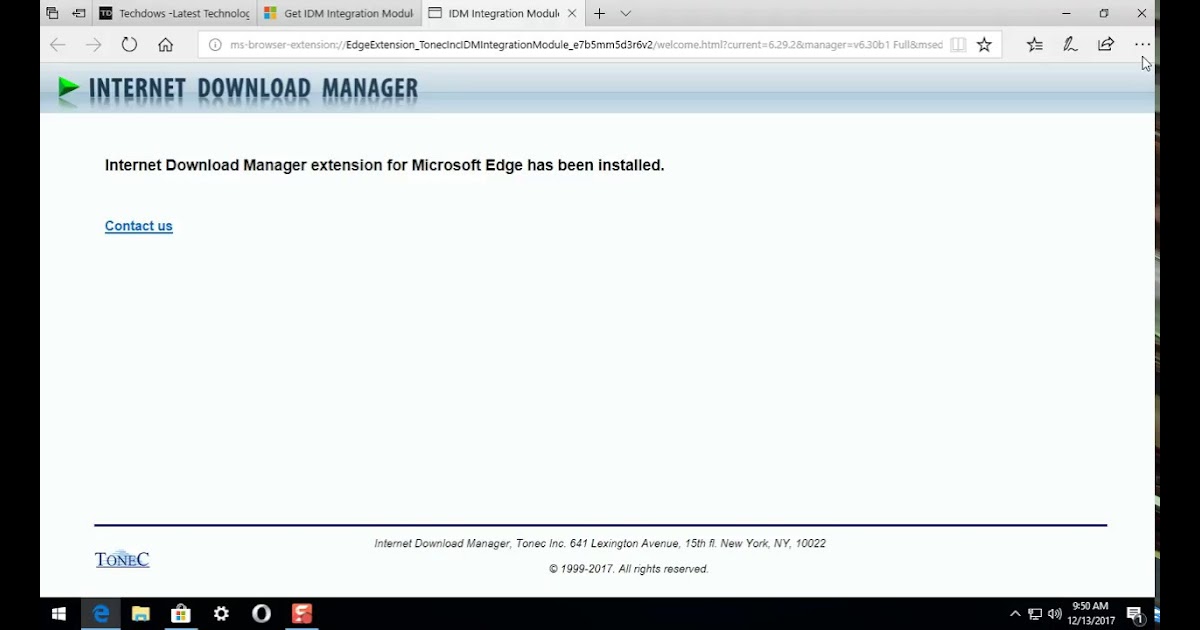
Task: Open a new tab with plus button
Action: pyautogui.click(x=599, y=14)
